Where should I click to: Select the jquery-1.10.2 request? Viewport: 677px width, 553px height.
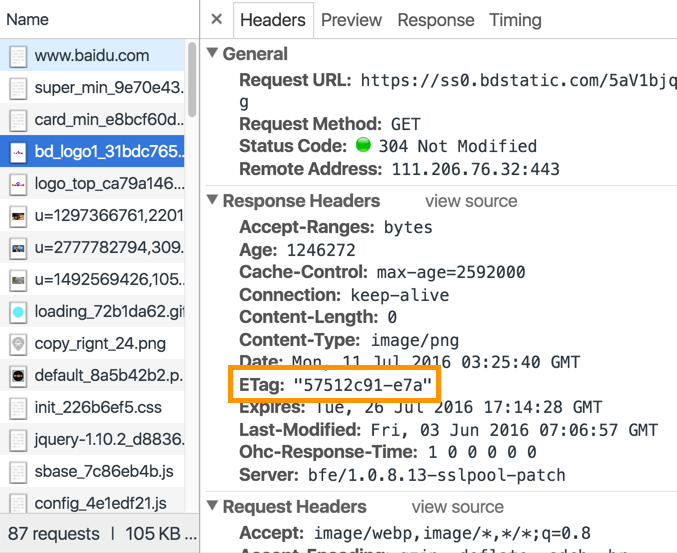coord(107,440)
